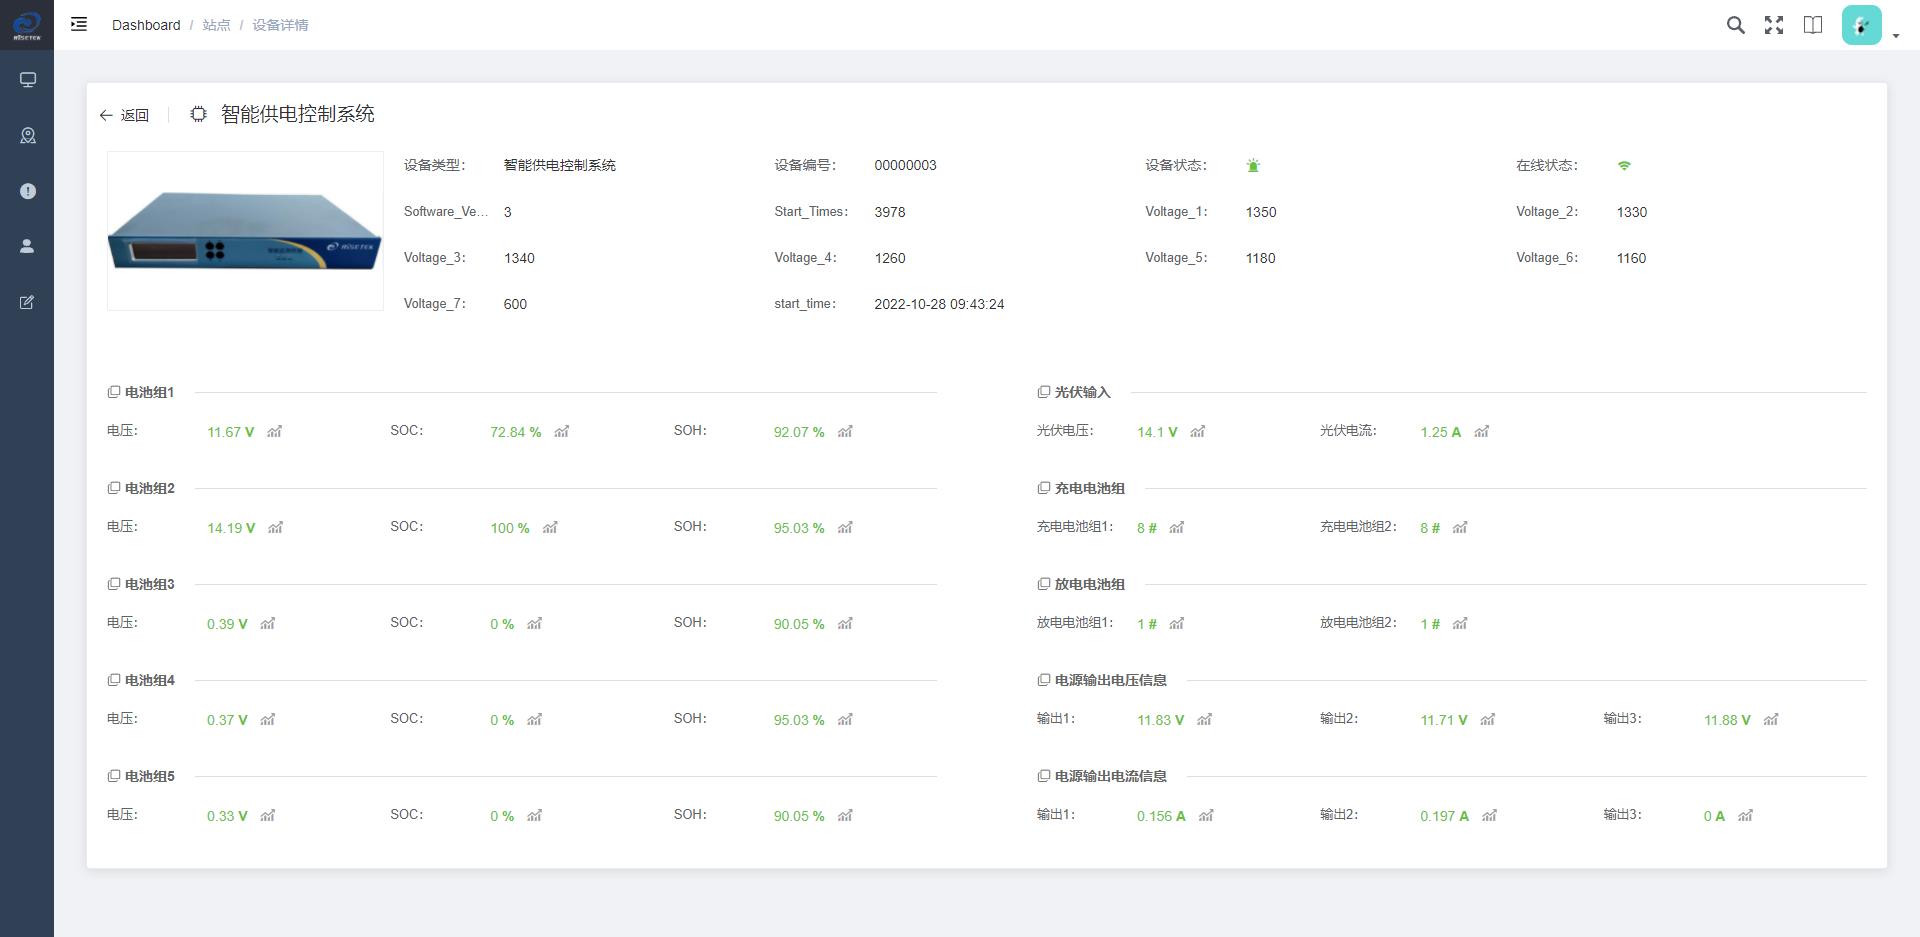The width and height of the screenshot is (1920, 937).
Task: Click the 设备状态 alarm indicator light
Action: [x=1254, y=165]
